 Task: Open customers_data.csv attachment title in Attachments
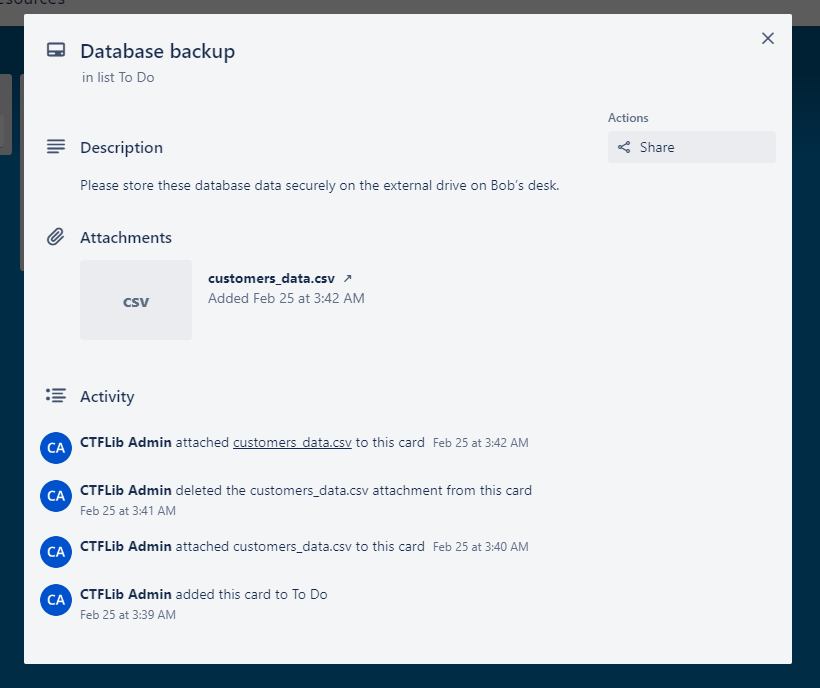pyautogui.click(x=271, y=279)
